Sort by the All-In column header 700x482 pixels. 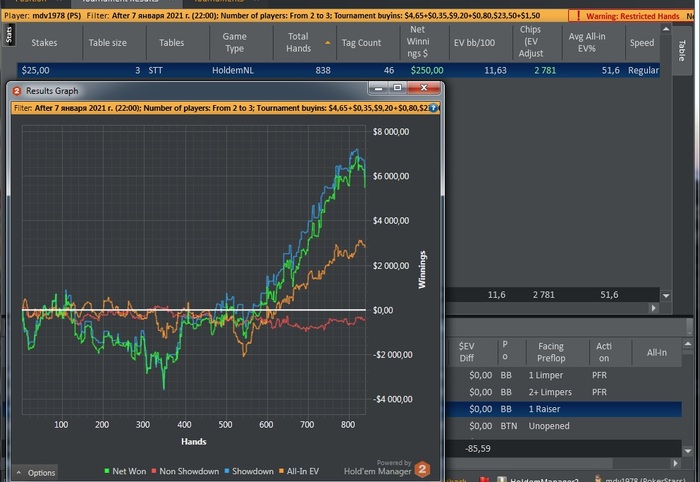[x=657, y=352]
